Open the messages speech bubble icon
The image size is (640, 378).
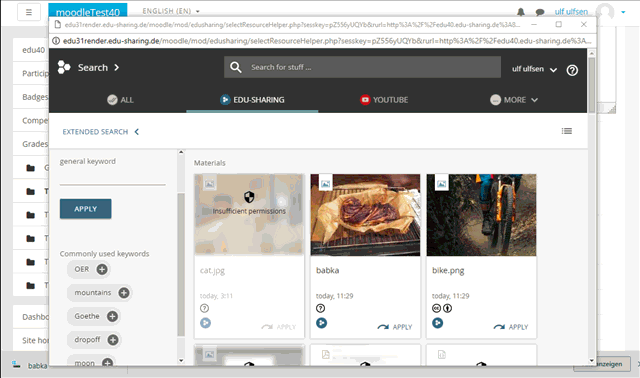(x=540, y=12)
